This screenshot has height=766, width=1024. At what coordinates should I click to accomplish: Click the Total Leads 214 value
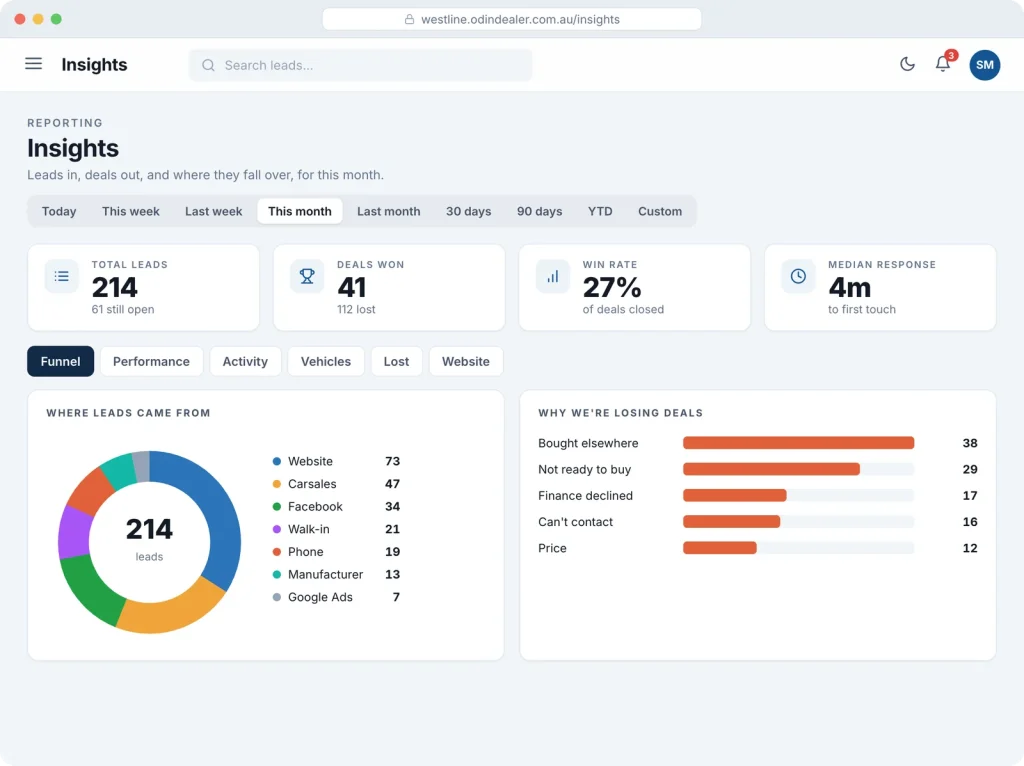pos(115,287)
